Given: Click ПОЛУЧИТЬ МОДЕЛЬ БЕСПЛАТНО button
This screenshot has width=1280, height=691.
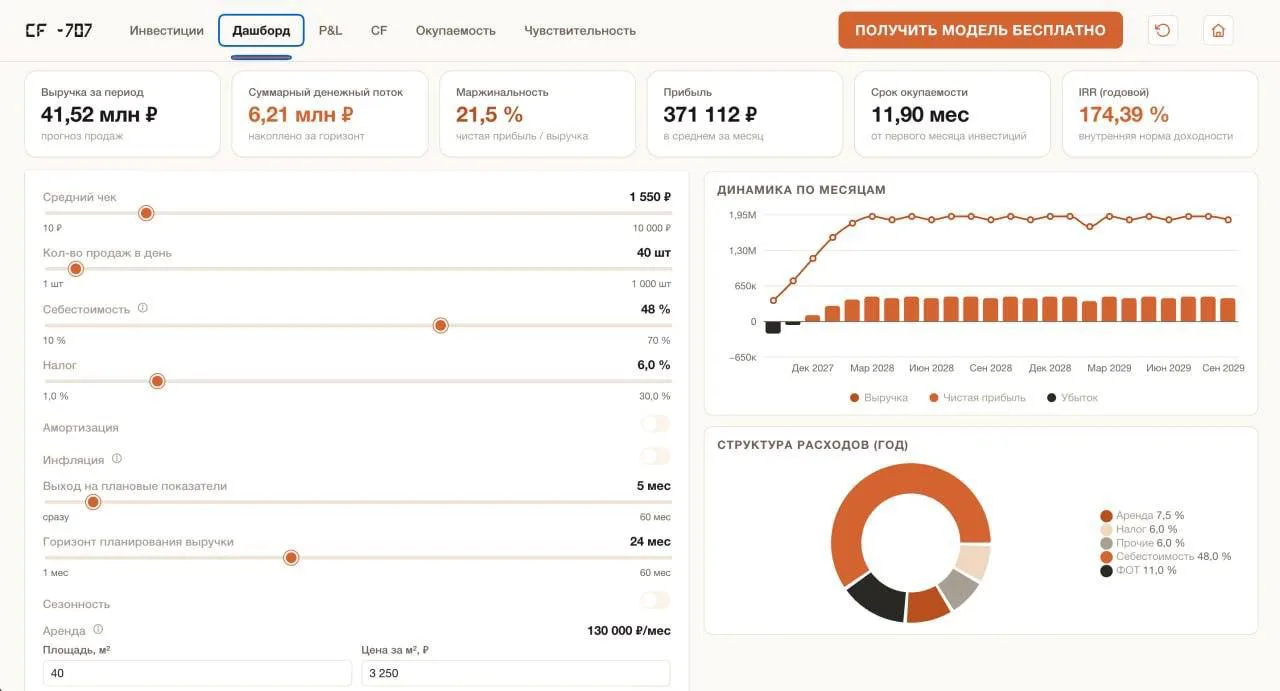Looking at the screenshot, I should tap(980, 30).
